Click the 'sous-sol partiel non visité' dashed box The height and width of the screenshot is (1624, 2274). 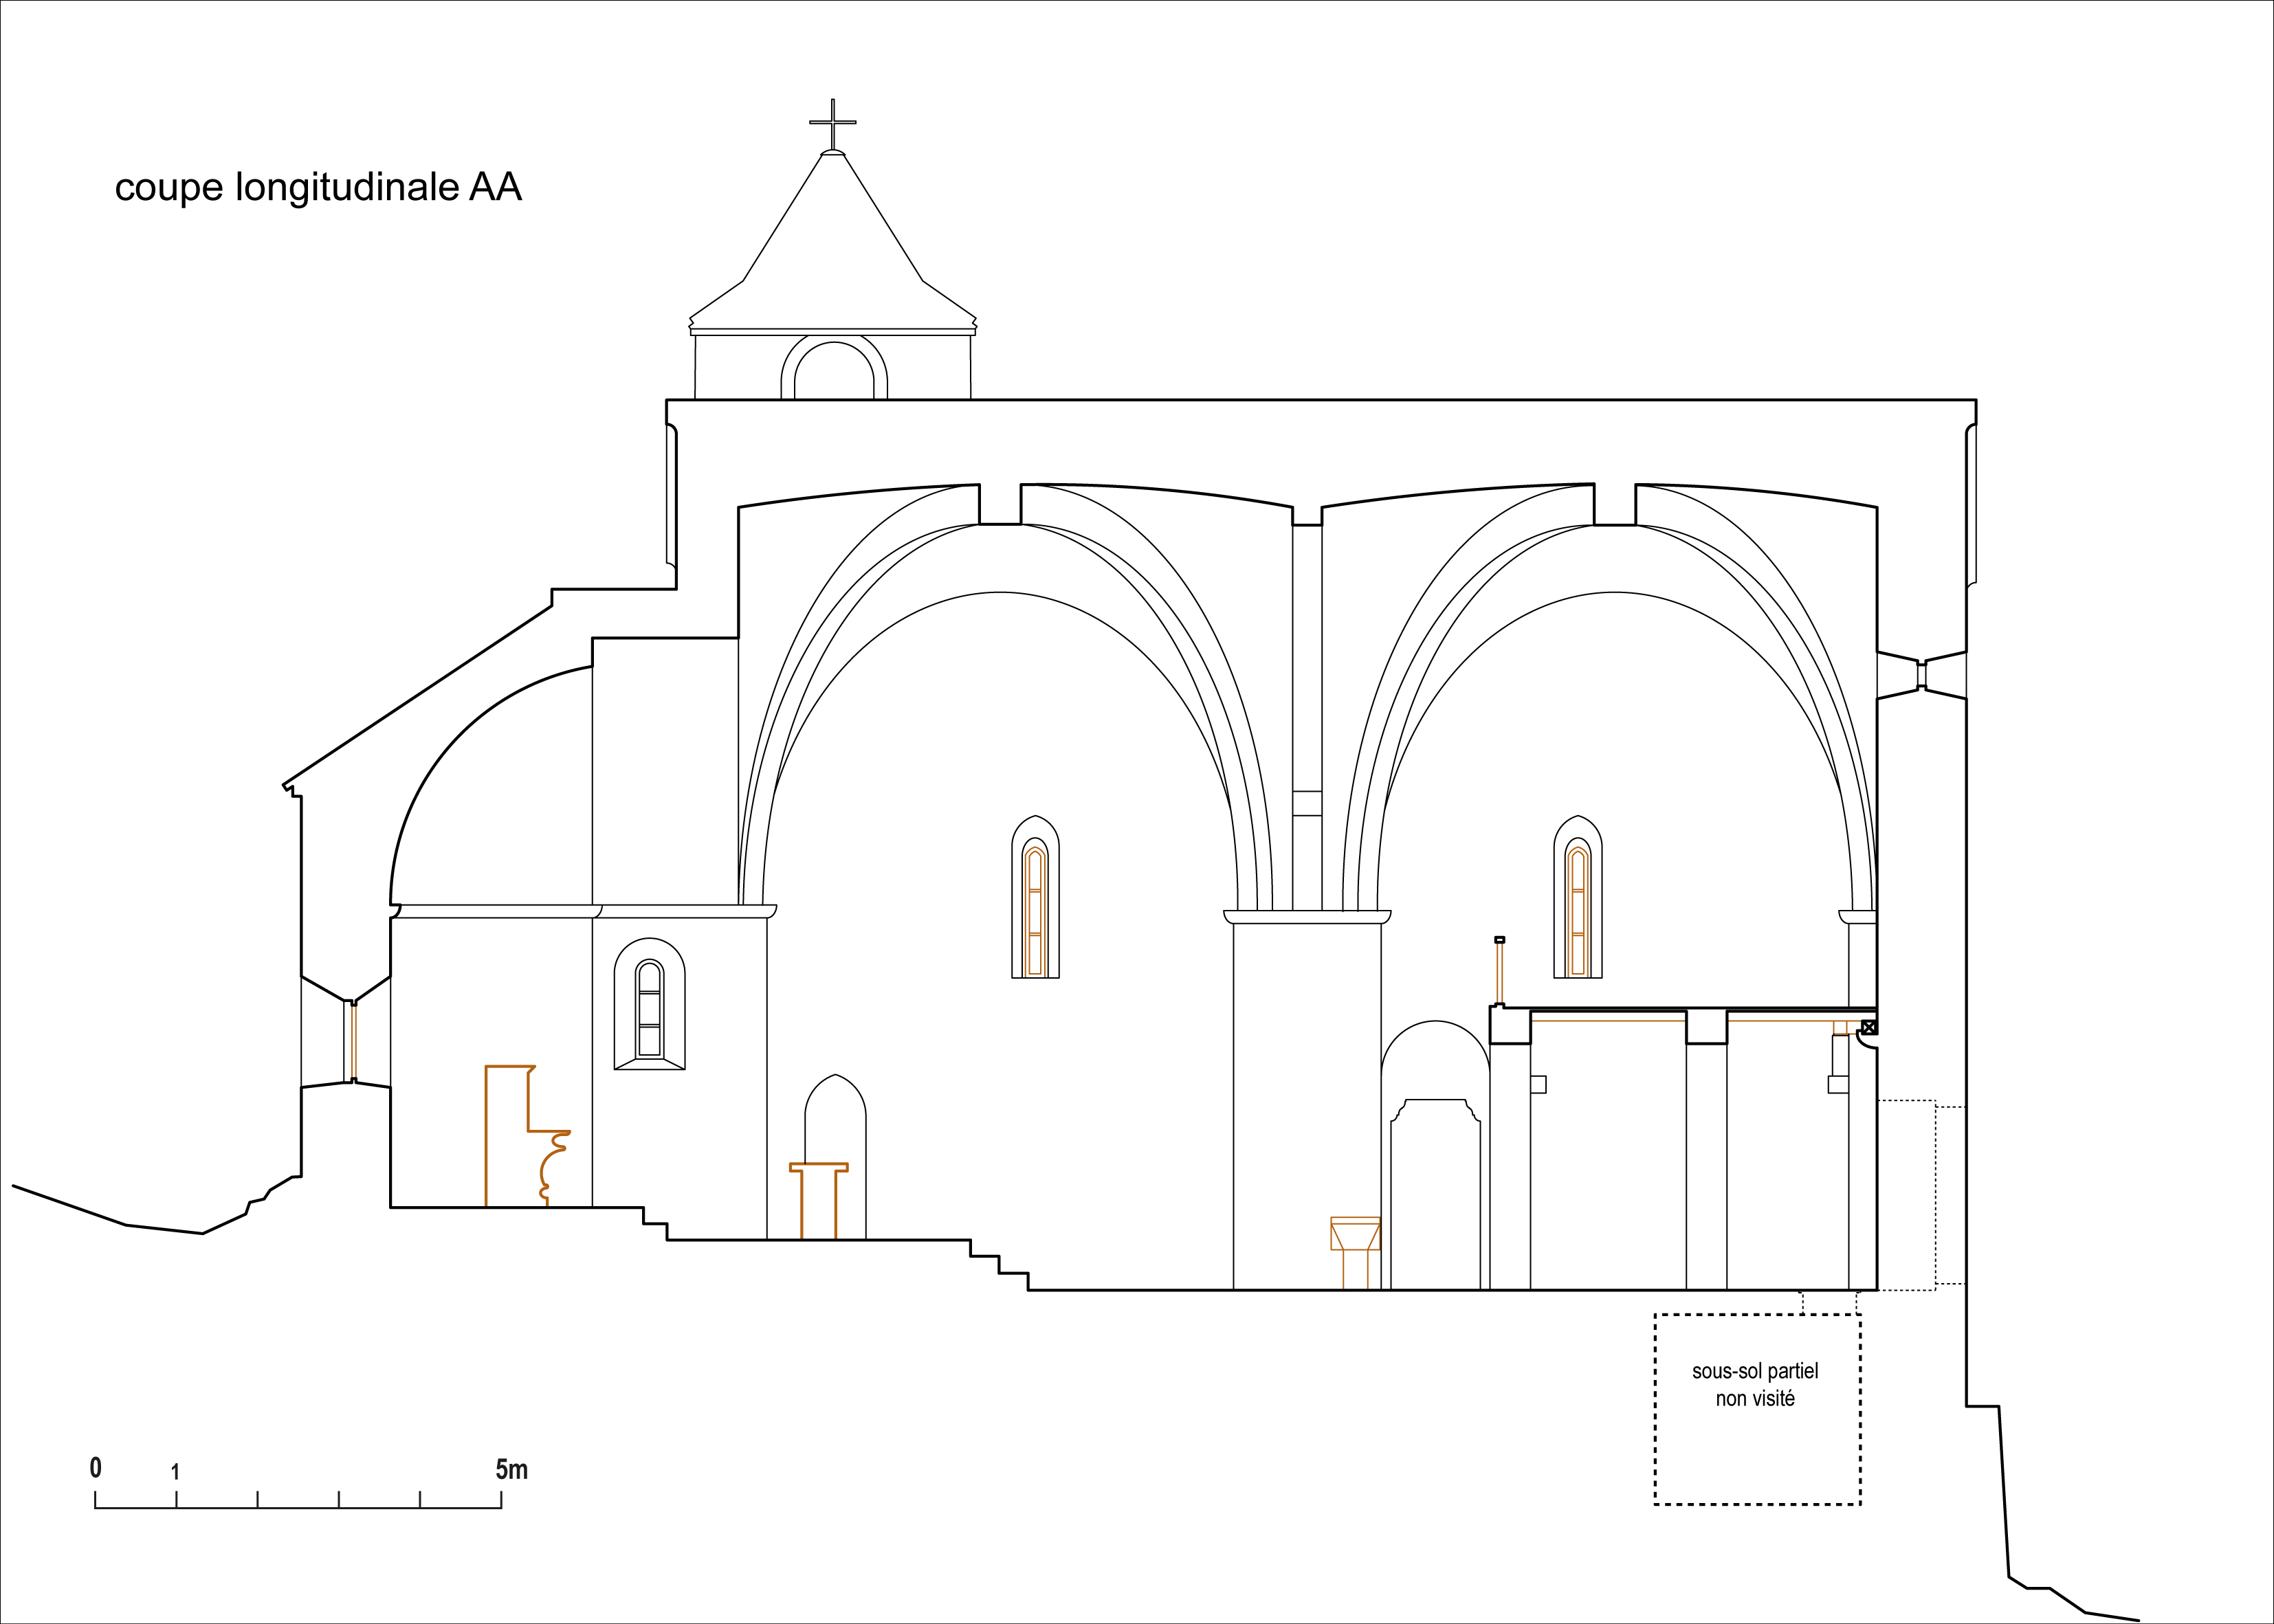[x=1757, y=1409]
